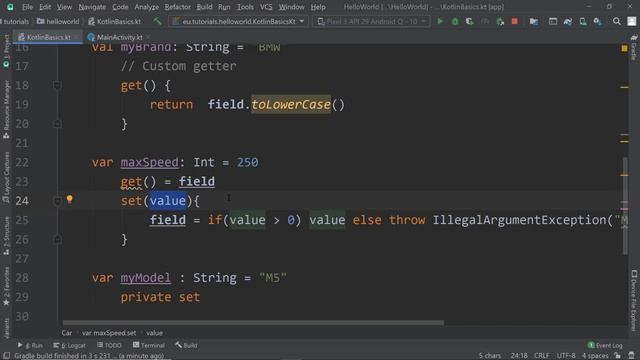Open the Help menu
The image size is (640, 360).
tap(318, 7)
